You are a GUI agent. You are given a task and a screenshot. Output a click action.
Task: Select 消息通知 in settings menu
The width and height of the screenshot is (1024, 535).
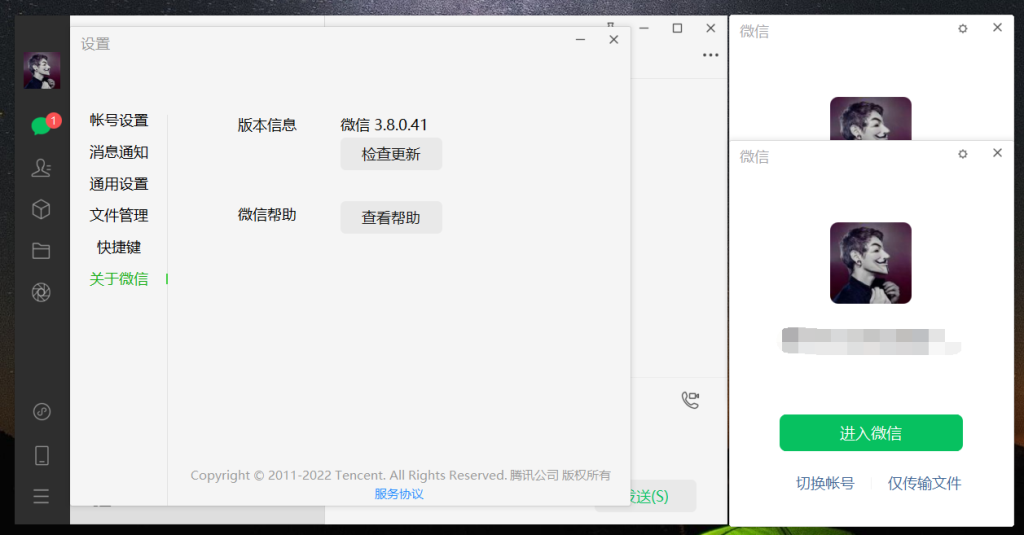tap(119, 152)
